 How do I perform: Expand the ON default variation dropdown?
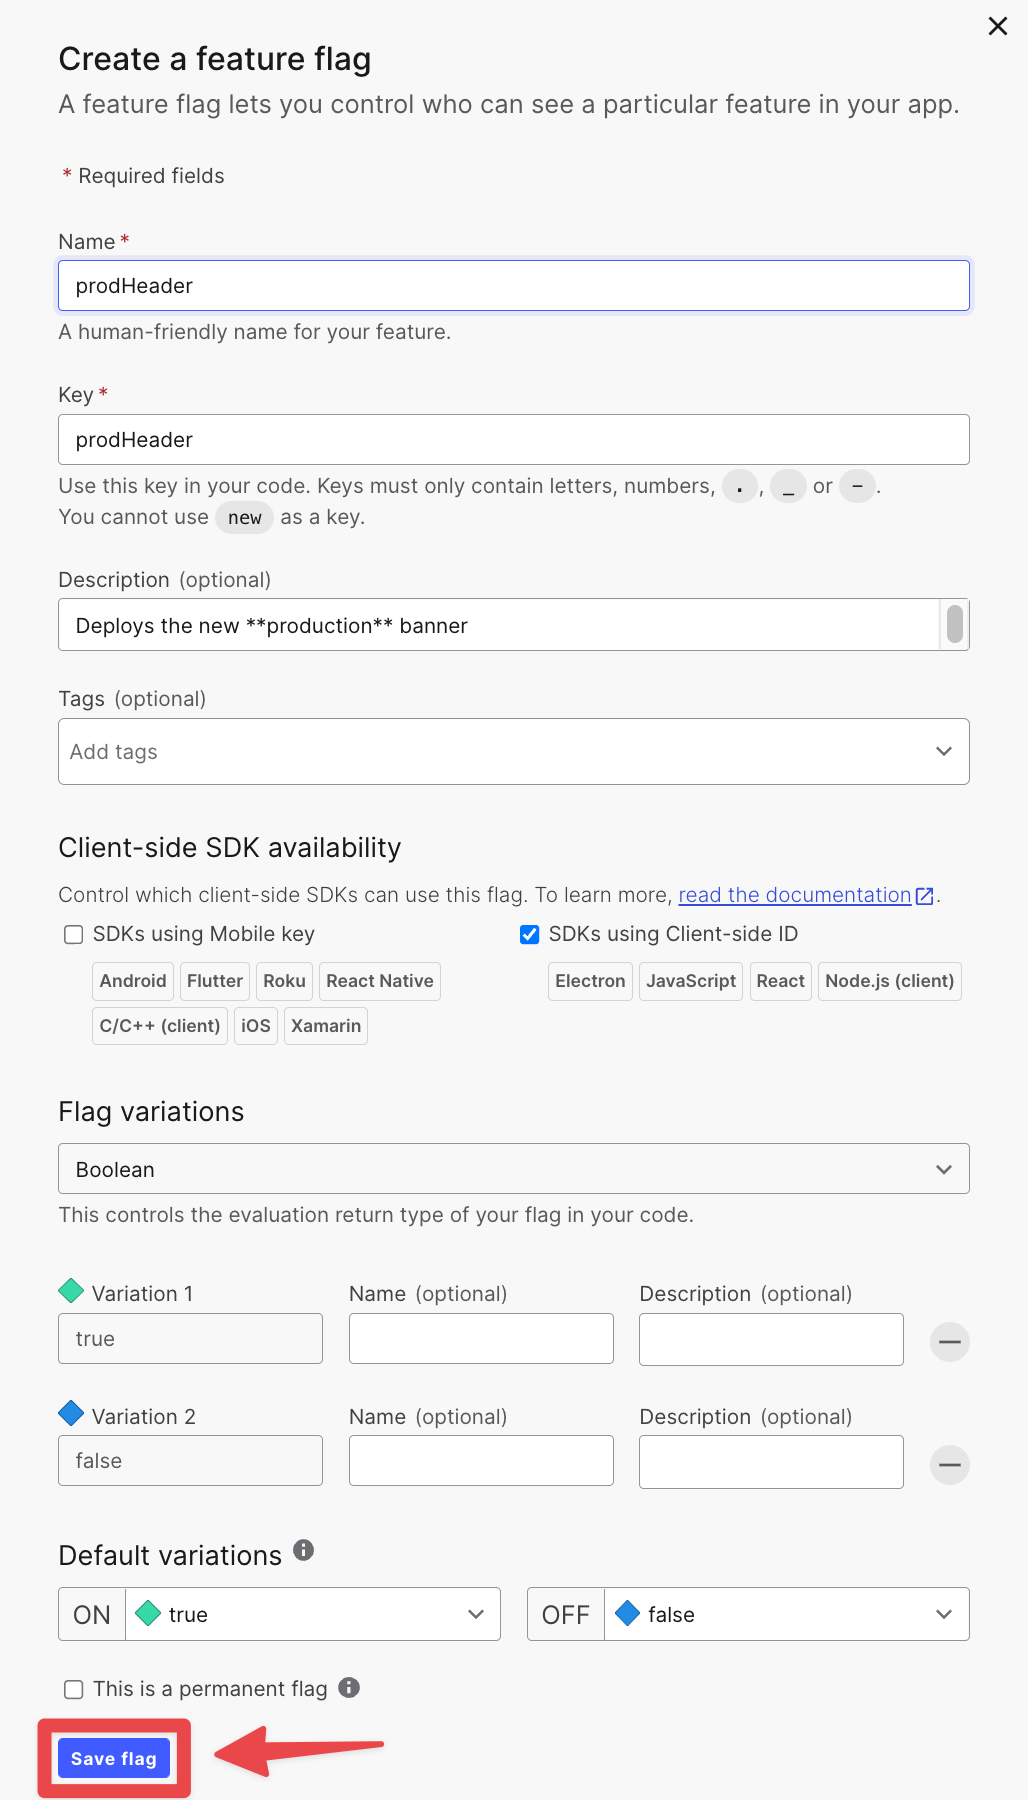[313, 1614]
